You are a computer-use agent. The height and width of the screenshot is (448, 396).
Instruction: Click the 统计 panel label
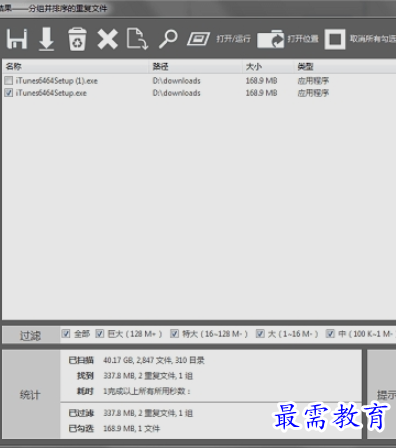pyautogui.click(x=30, y=395)
